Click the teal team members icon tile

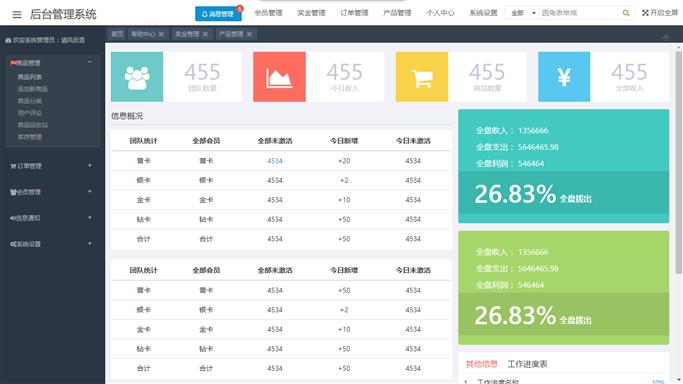[137, 77]
